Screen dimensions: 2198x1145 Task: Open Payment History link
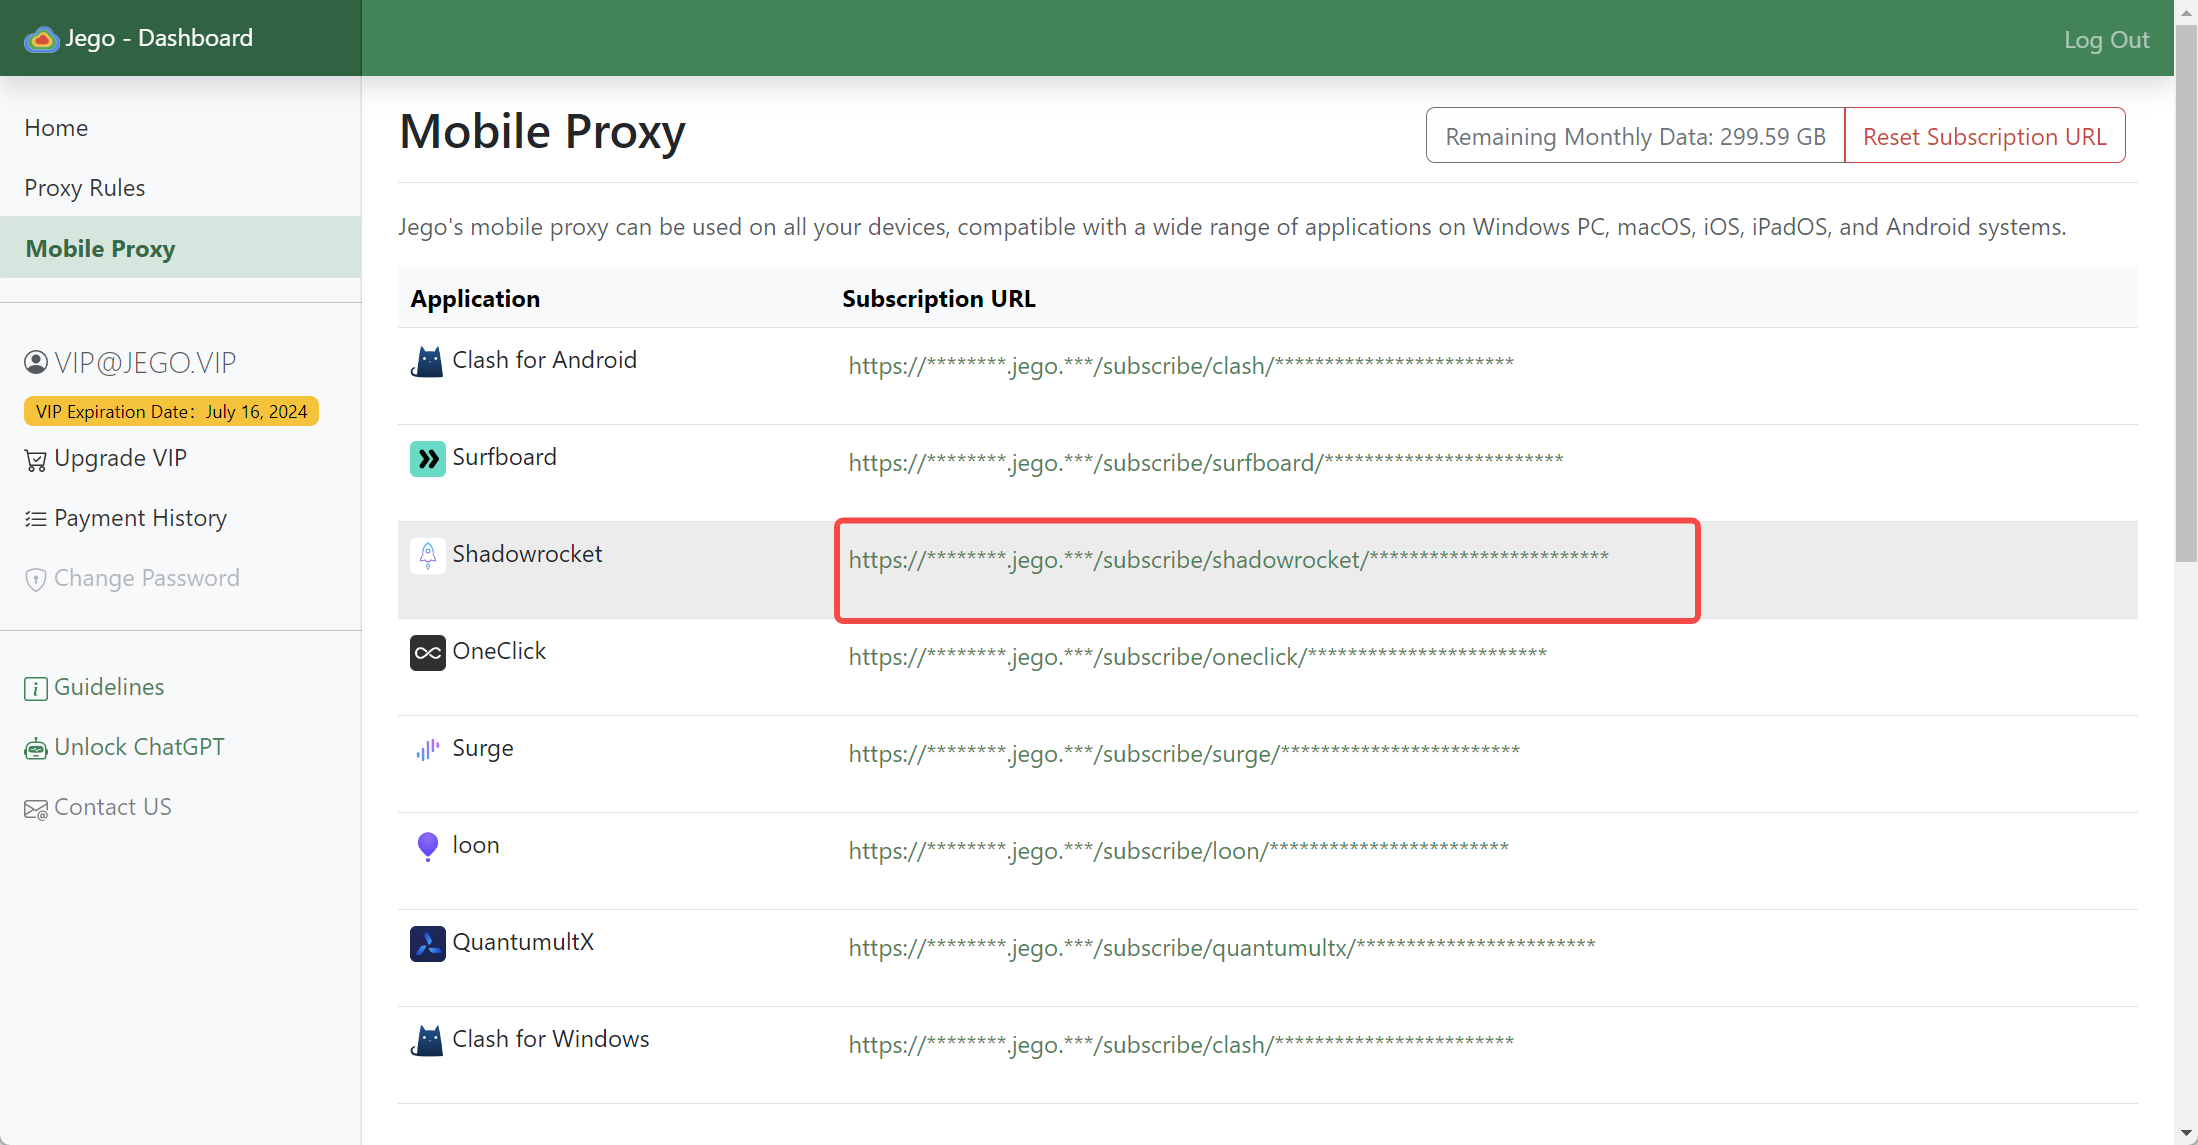pyautogui.click(x=139, y=518)
